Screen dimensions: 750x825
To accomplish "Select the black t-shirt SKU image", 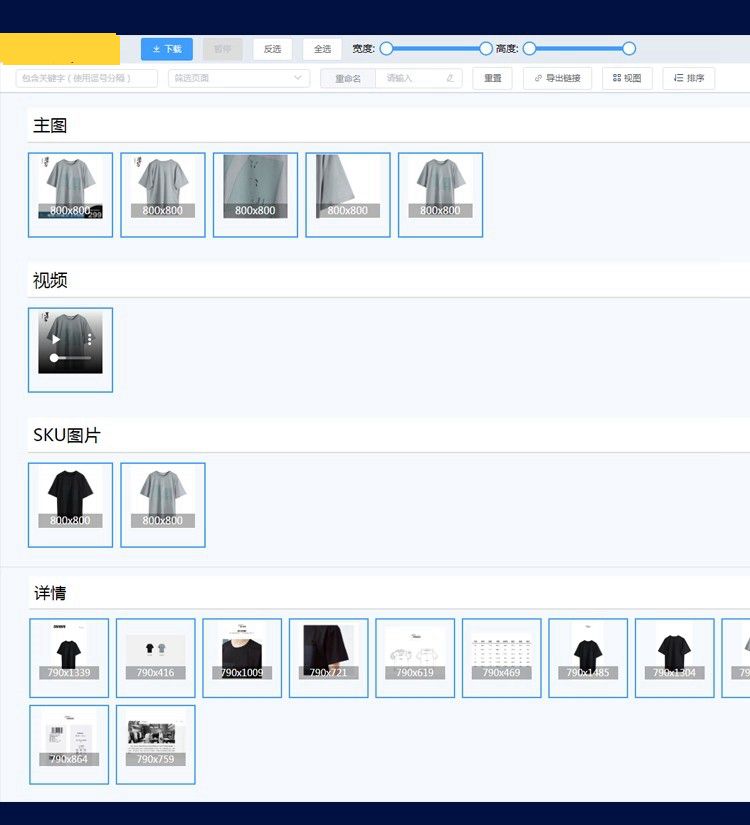I will click(71, 505).
